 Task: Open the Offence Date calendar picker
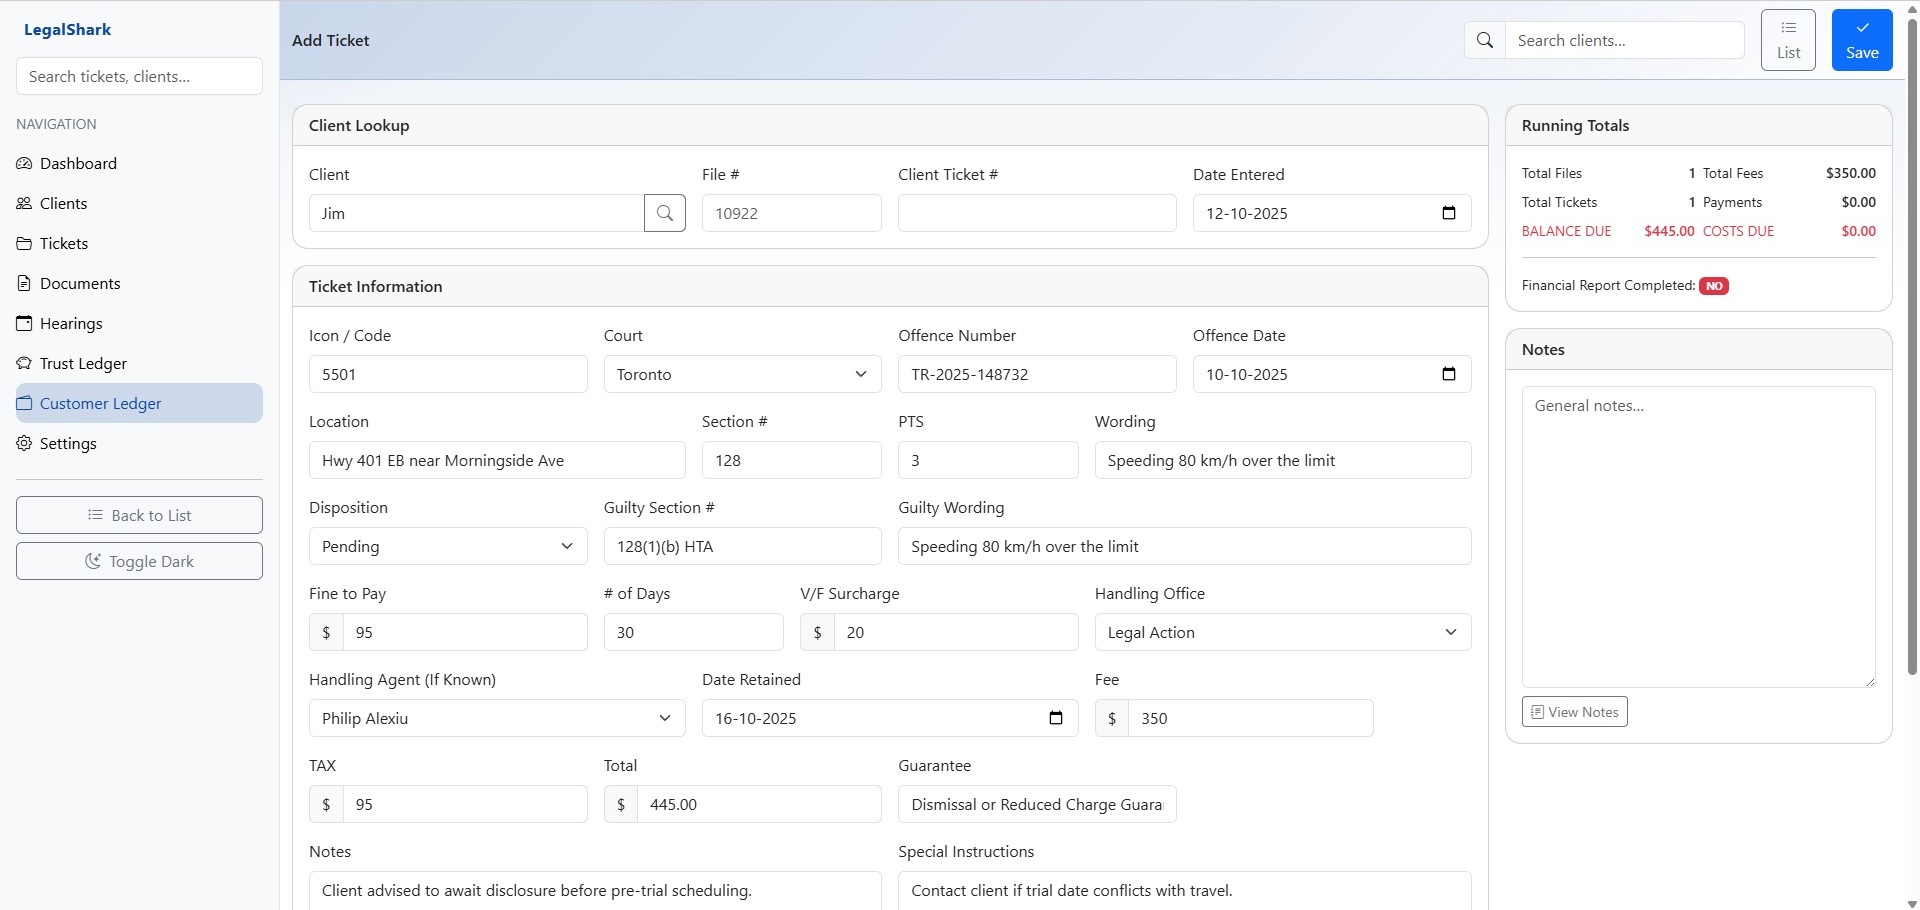coord(1448,374)
